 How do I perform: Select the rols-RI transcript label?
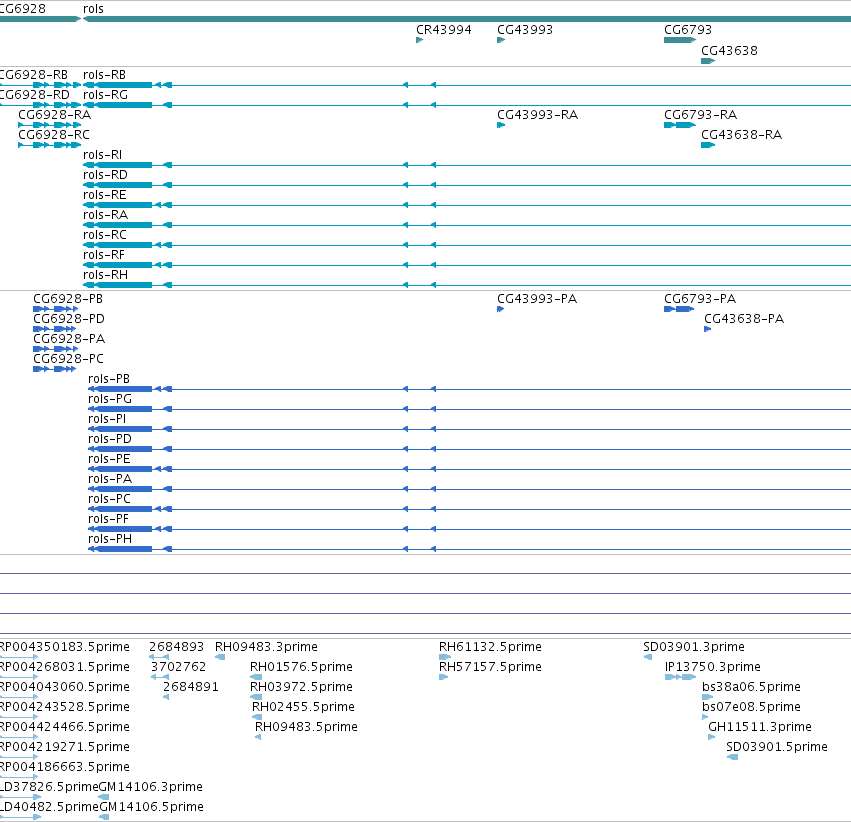102,155
